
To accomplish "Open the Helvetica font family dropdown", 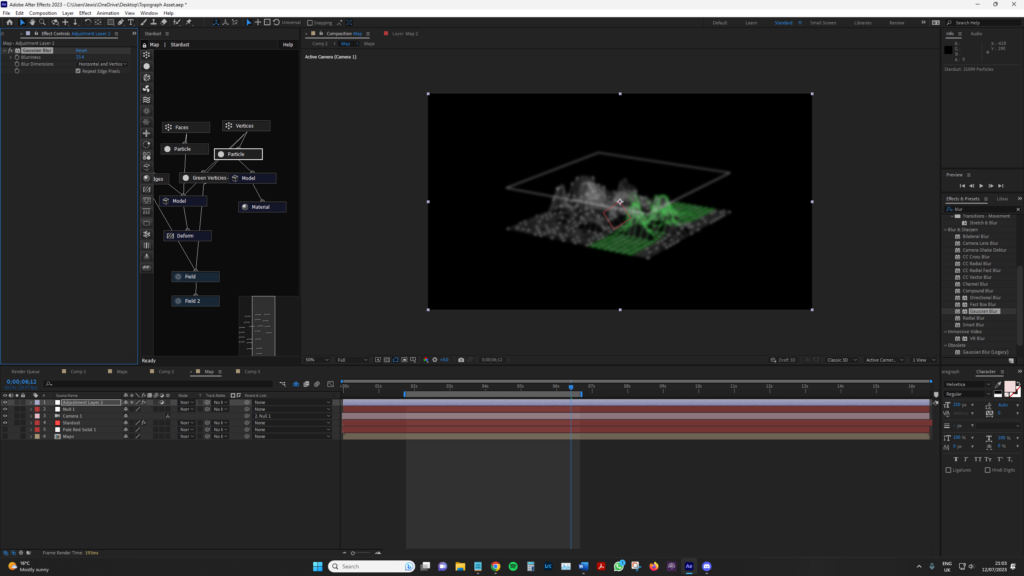I will 968,385.
